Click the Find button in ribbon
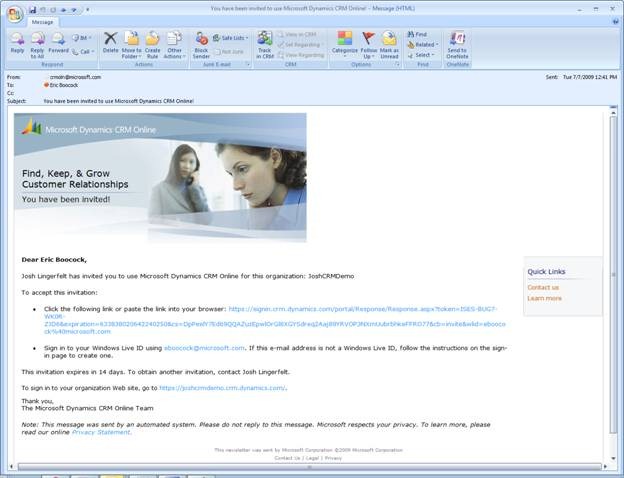 [418, 34]
